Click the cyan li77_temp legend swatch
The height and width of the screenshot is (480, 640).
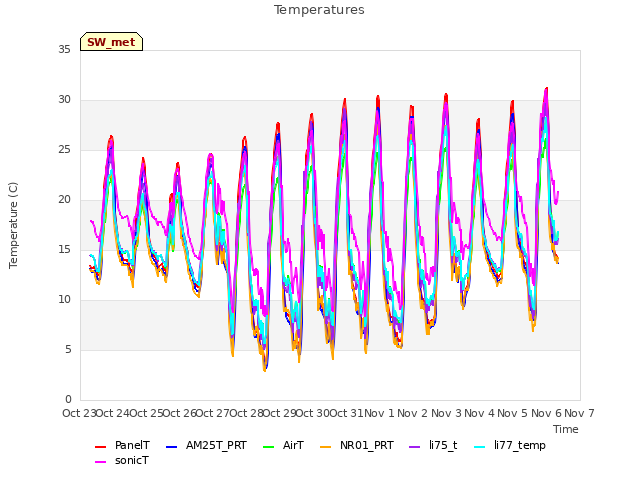point(480,447)
